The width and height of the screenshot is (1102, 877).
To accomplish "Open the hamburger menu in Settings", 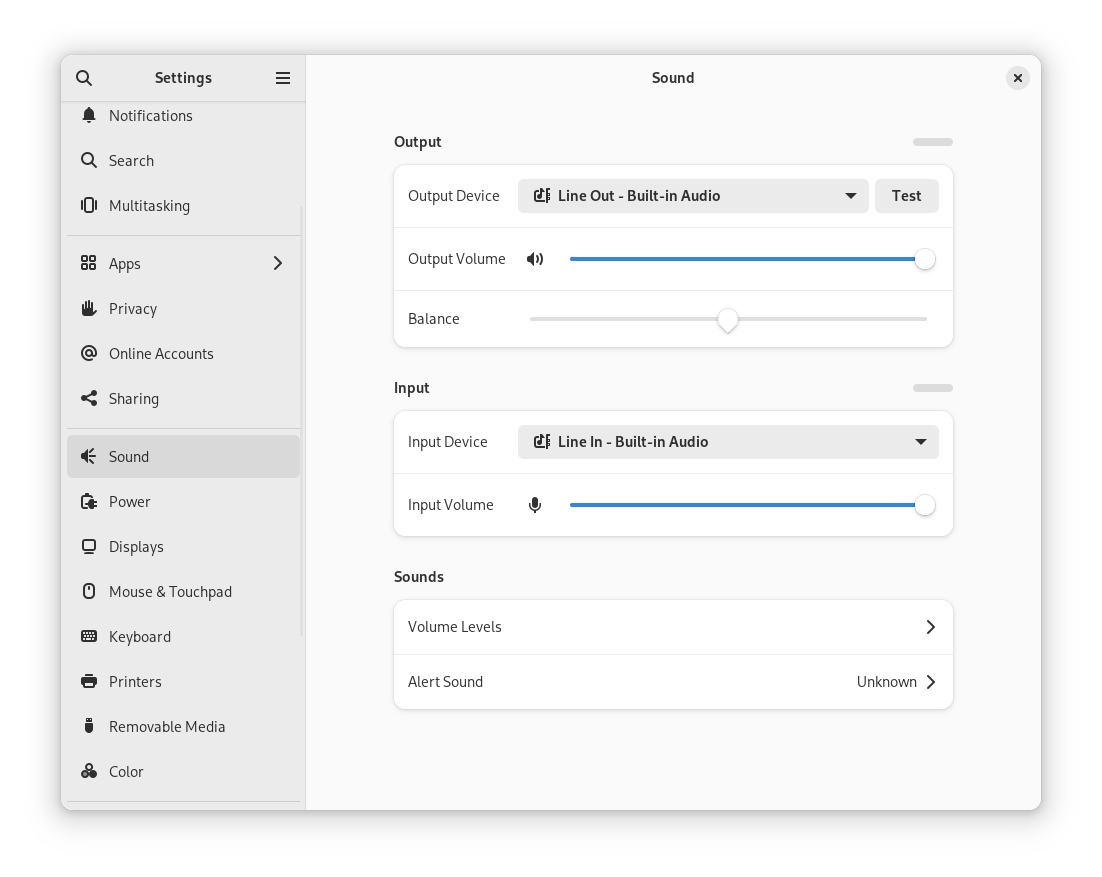I will (x=283, y=77).
